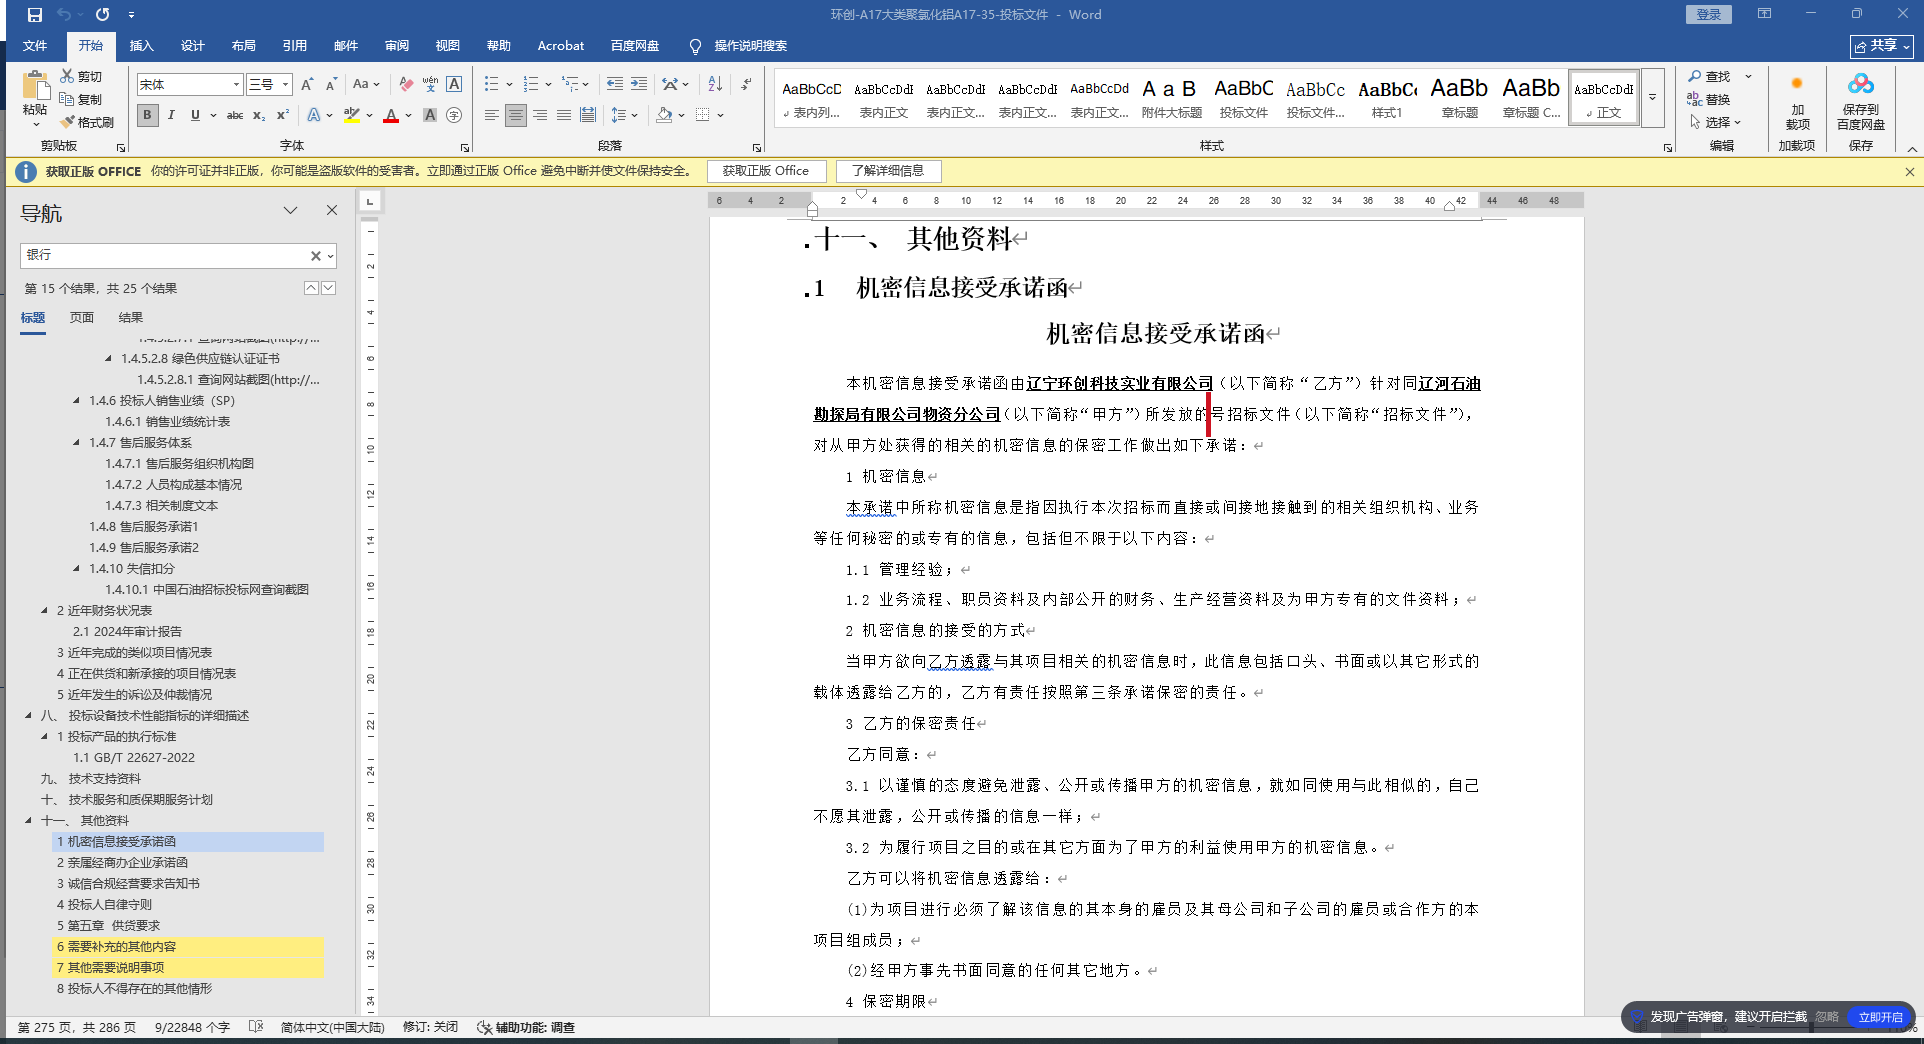Viewport: 1924px width, 1044px height.
Task: Click the 获取正版 Office button
Action: [765, 171]
